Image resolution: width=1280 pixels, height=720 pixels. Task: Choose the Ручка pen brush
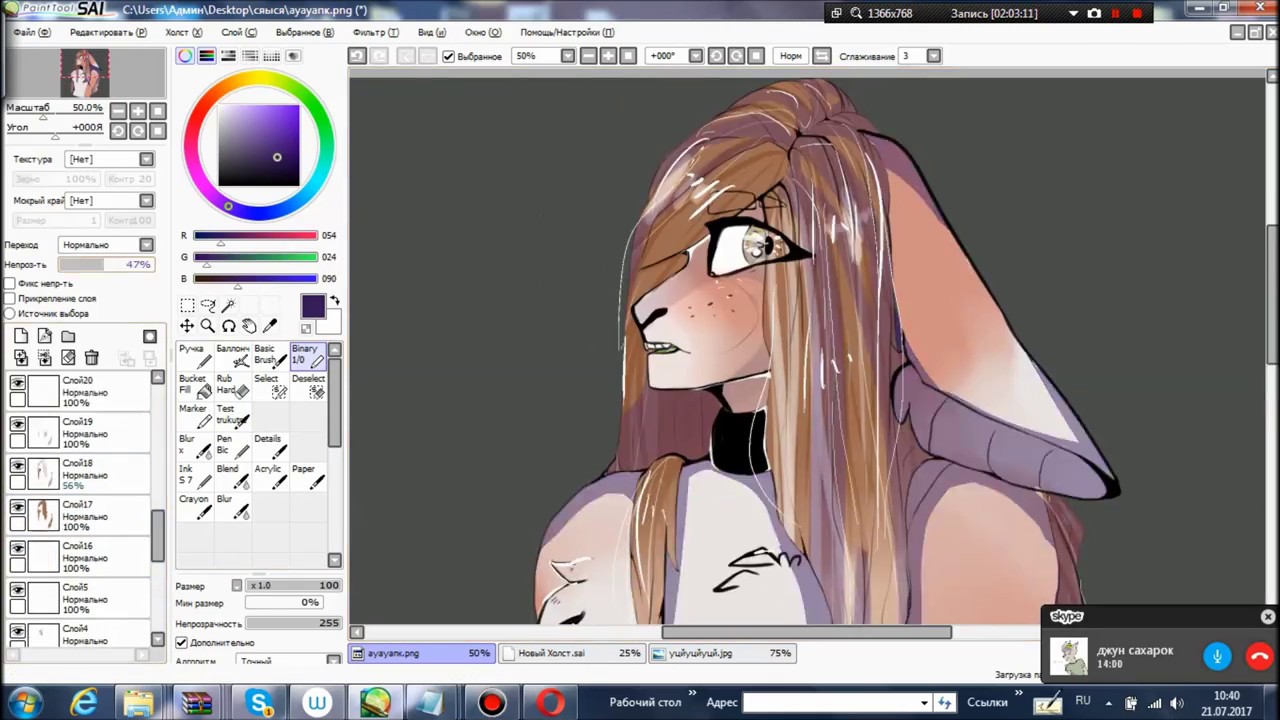click(195, 356)
